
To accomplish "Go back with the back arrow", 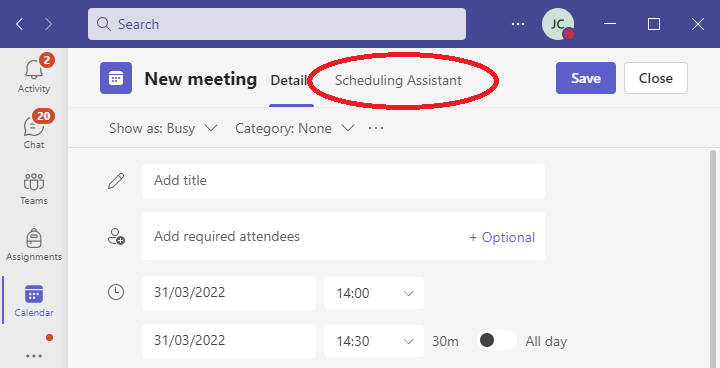I will [x=19, y=24].
